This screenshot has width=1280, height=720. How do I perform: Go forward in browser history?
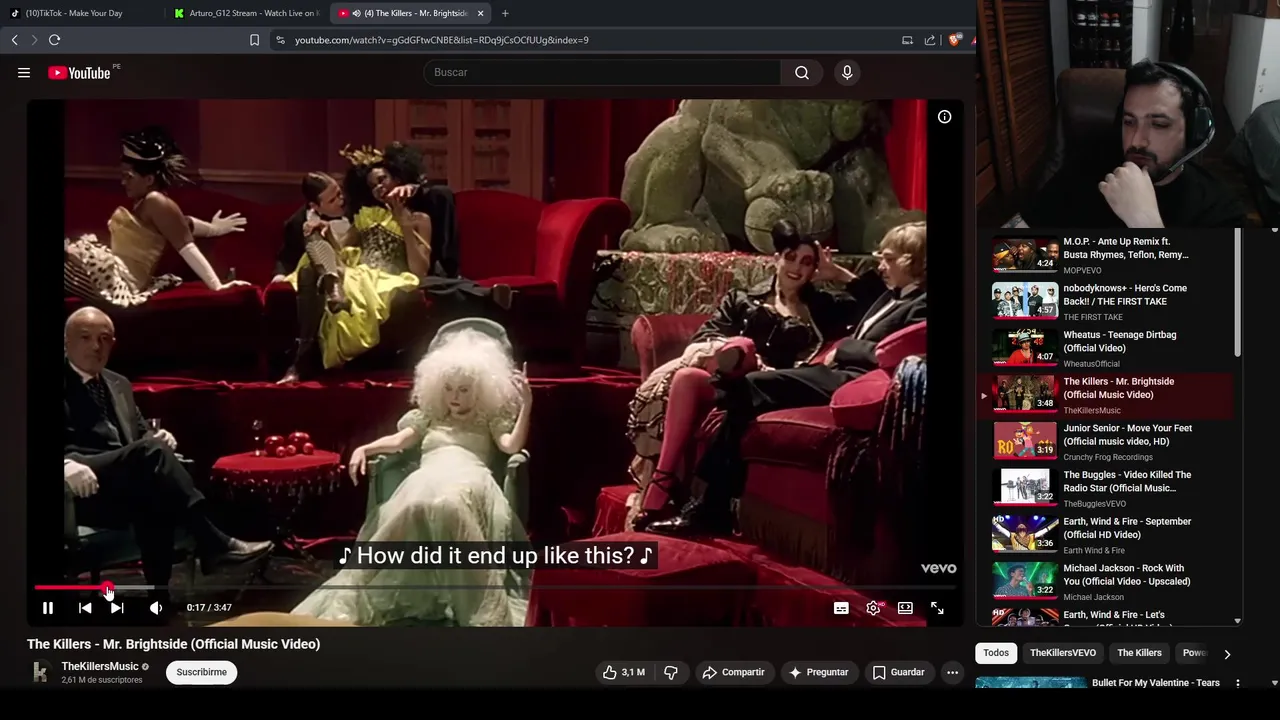pyautogui.click(x=34, y=40)
